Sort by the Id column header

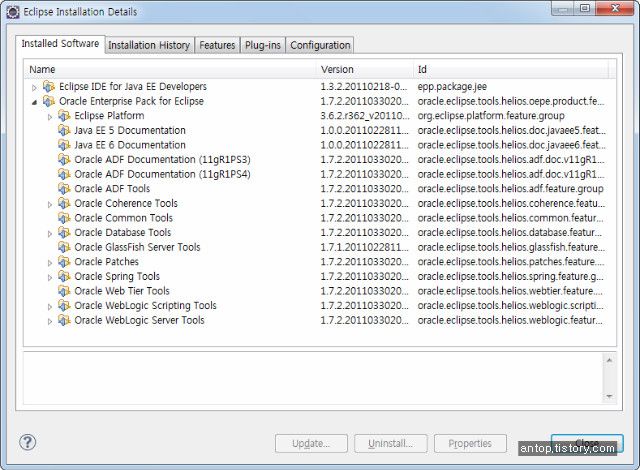pos(511,69)
